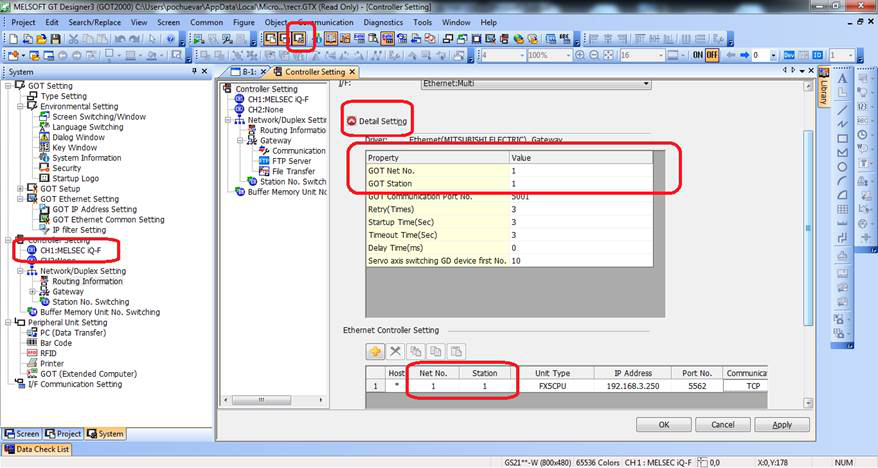The image size is (878, 468).
Task: Click the red-highlighted Controller Setting toolbar icon
Action: point(298,39)
